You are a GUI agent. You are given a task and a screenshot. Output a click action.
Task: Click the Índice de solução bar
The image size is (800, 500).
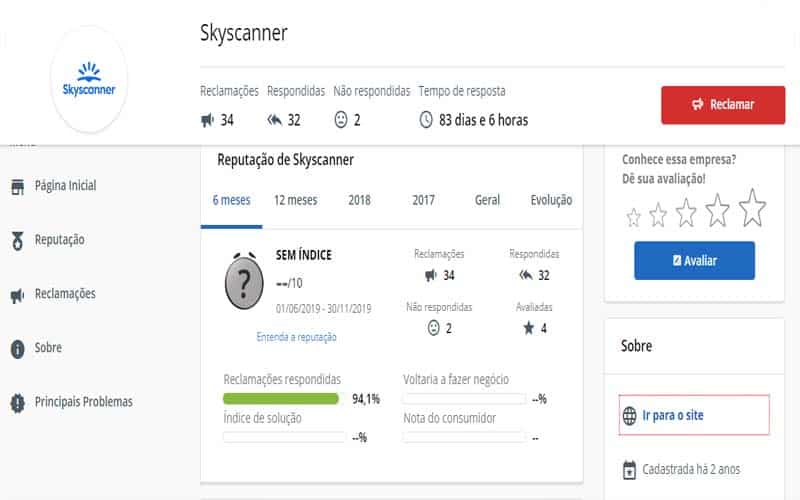[x=285, y=437]
